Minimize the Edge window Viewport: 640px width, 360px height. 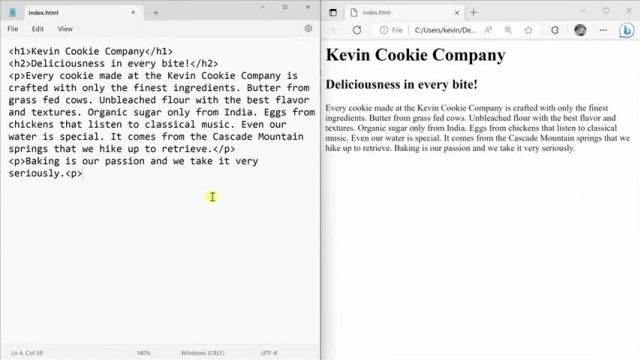(583, 11)
